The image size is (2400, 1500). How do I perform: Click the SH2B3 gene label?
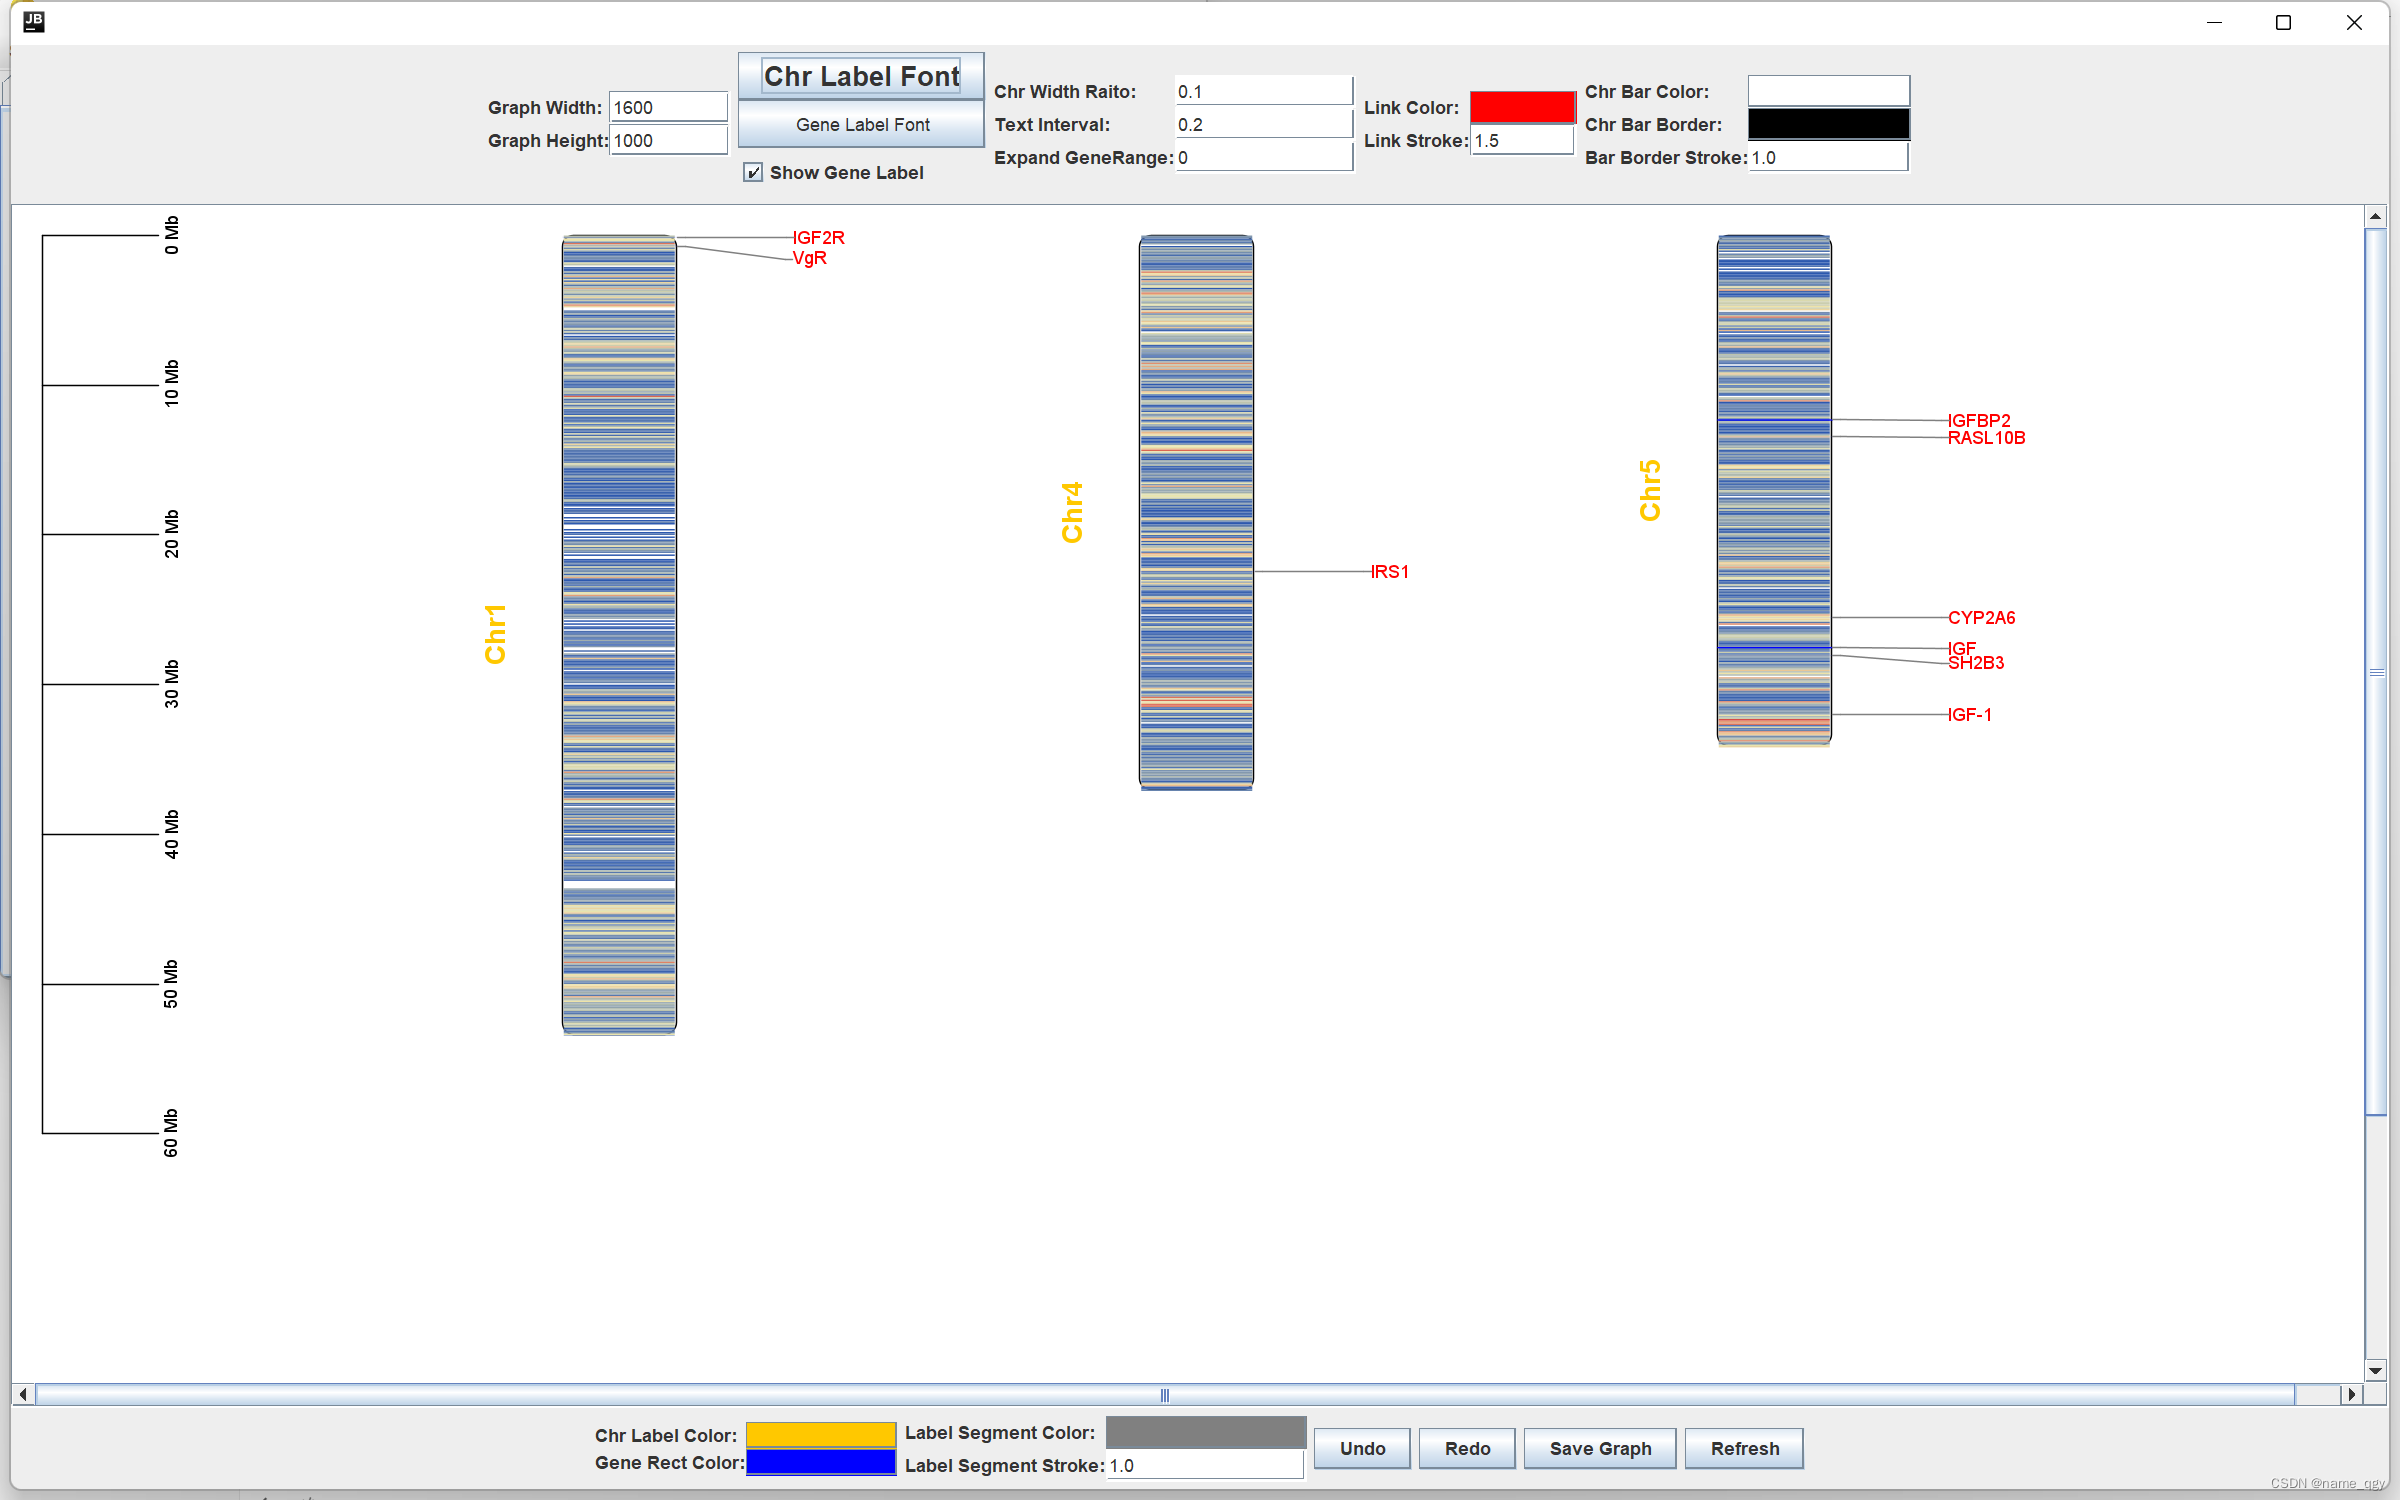click(x=1976, y=662)
